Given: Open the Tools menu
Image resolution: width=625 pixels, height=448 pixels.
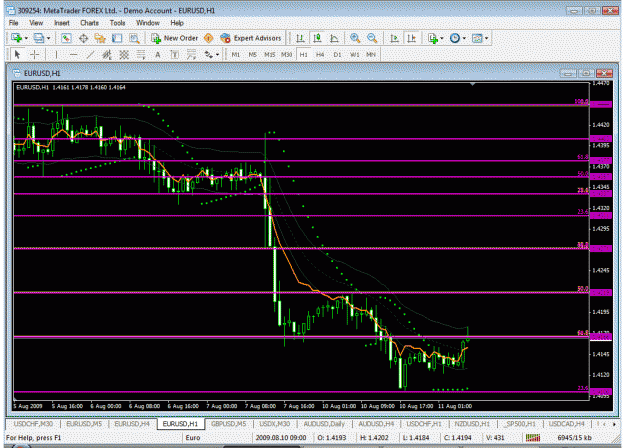Looking at the screenshot, I should [117, 23].
